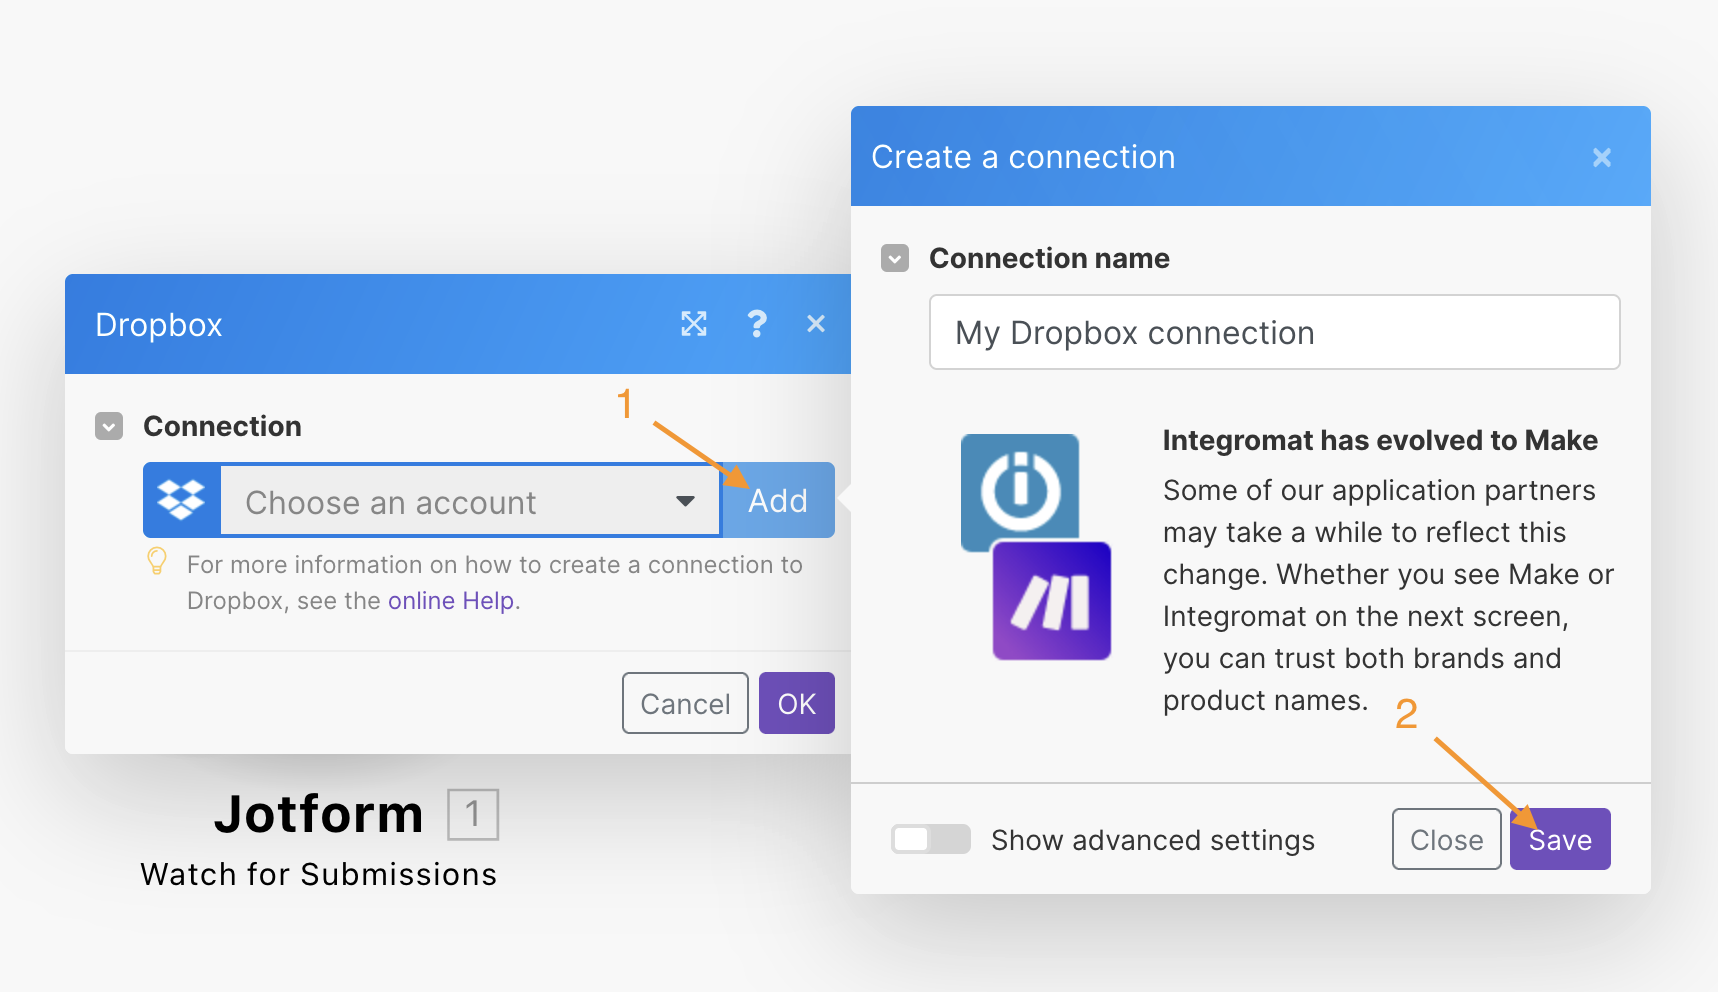Click the Jotform module number badge
This screenshot has width=1718, height=992.
(x=473, y=814)
